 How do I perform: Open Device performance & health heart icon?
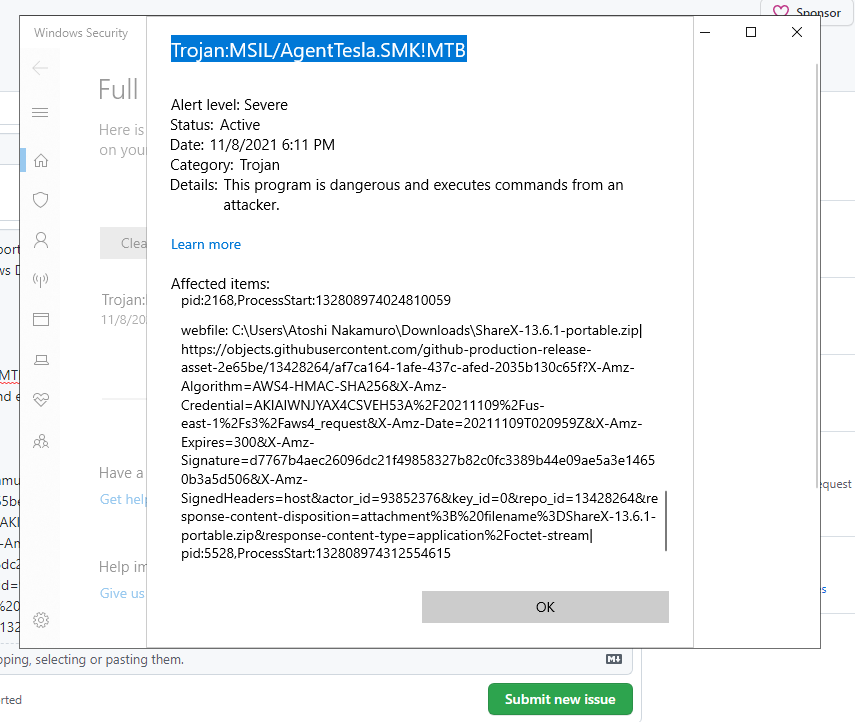click(41, 399)
